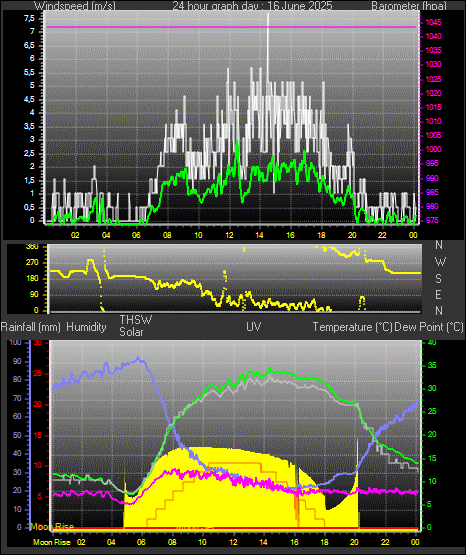Screen dimensions: 466x555
Task: Click the 1015 barometer axis label
Action: click(x=433, y=107)
